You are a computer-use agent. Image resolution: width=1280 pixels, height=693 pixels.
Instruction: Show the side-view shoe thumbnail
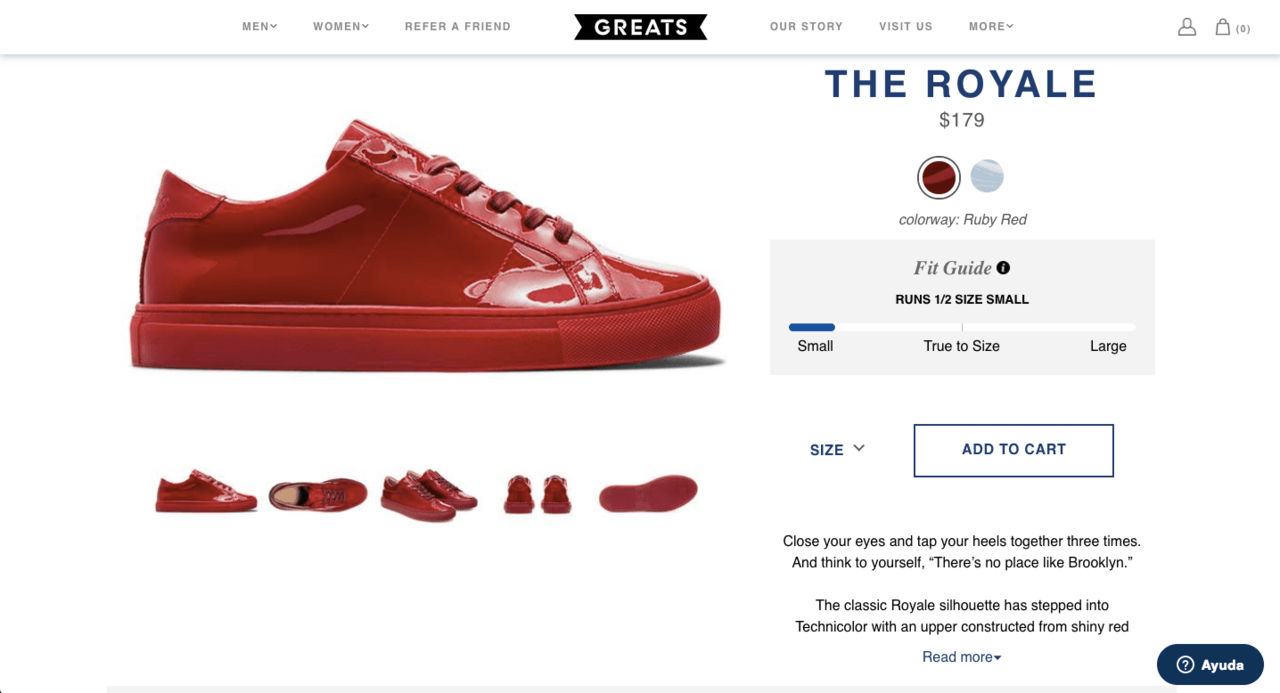[206, 492]
